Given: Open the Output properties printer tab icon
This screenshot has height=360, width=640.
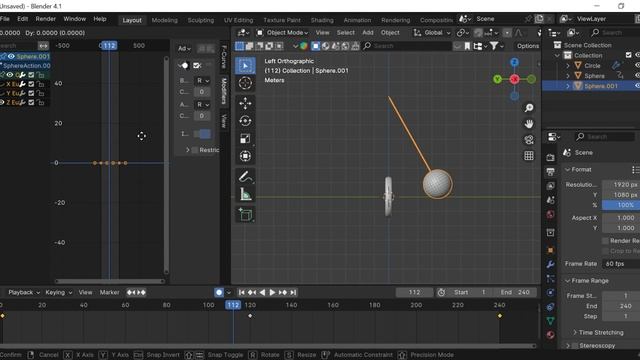Looking at the screenshot, I should coord(550,172).
